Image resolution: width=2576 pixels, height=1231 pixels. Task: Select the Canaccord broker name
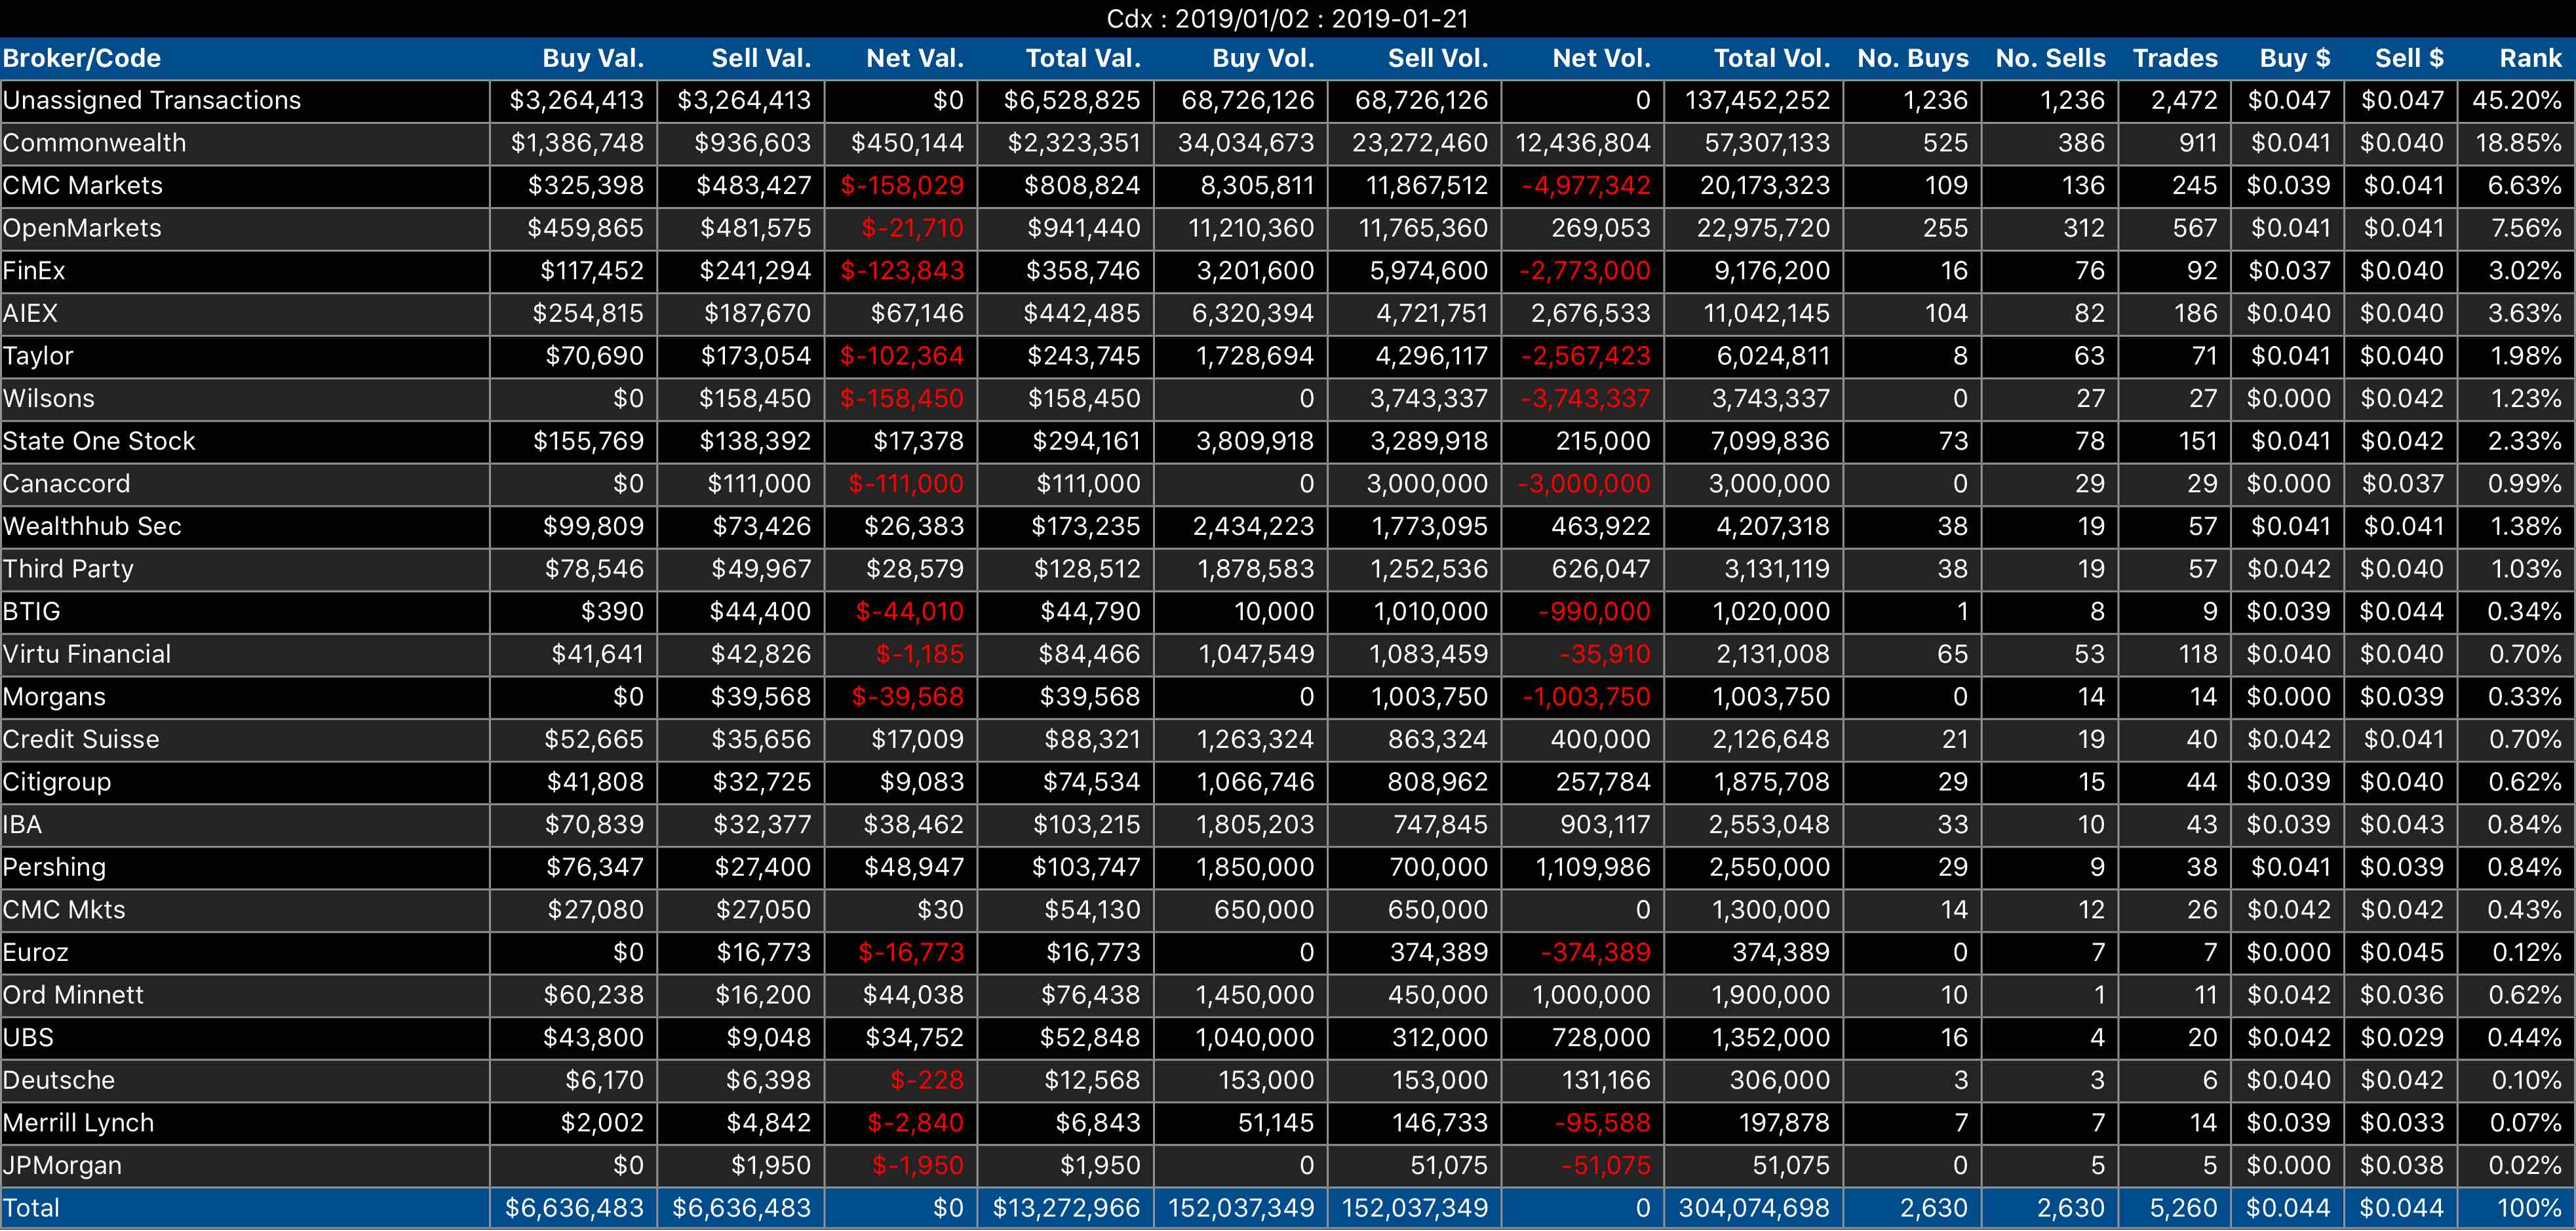click(x=66, y=483)
